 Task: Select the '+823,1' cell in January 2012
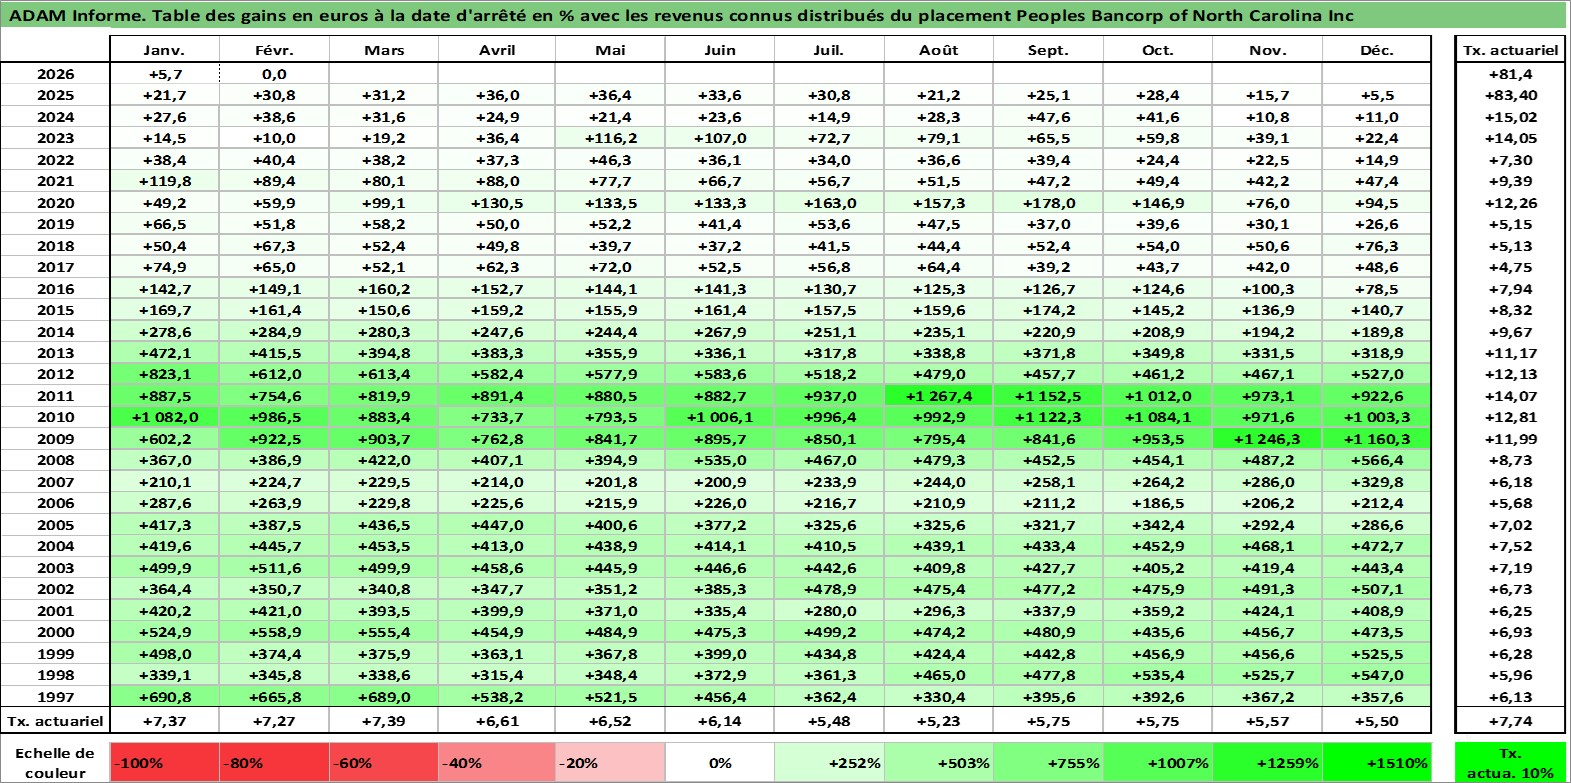pos(164,374)
